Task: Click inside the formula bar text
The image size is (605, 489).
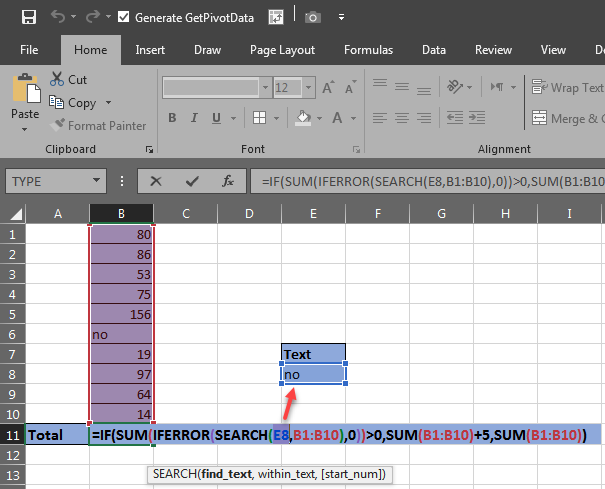Action: [x=428, y=181]
